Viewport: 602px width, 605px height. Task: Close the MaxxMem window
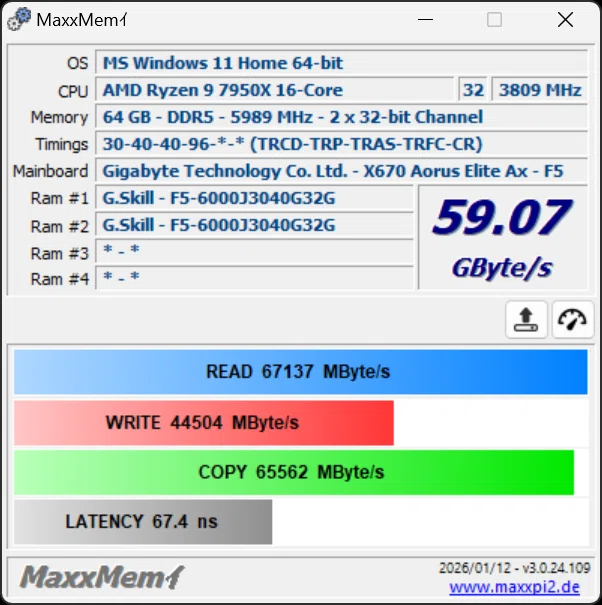click(565, 19)
